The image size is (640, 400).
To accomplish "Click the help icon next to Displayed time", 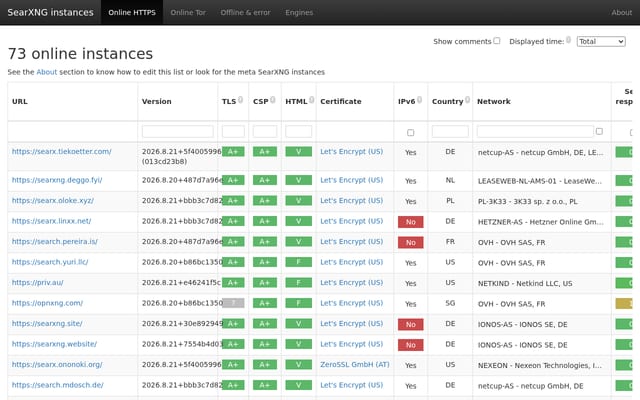I will pyautogui.click(x=568, y=40).
